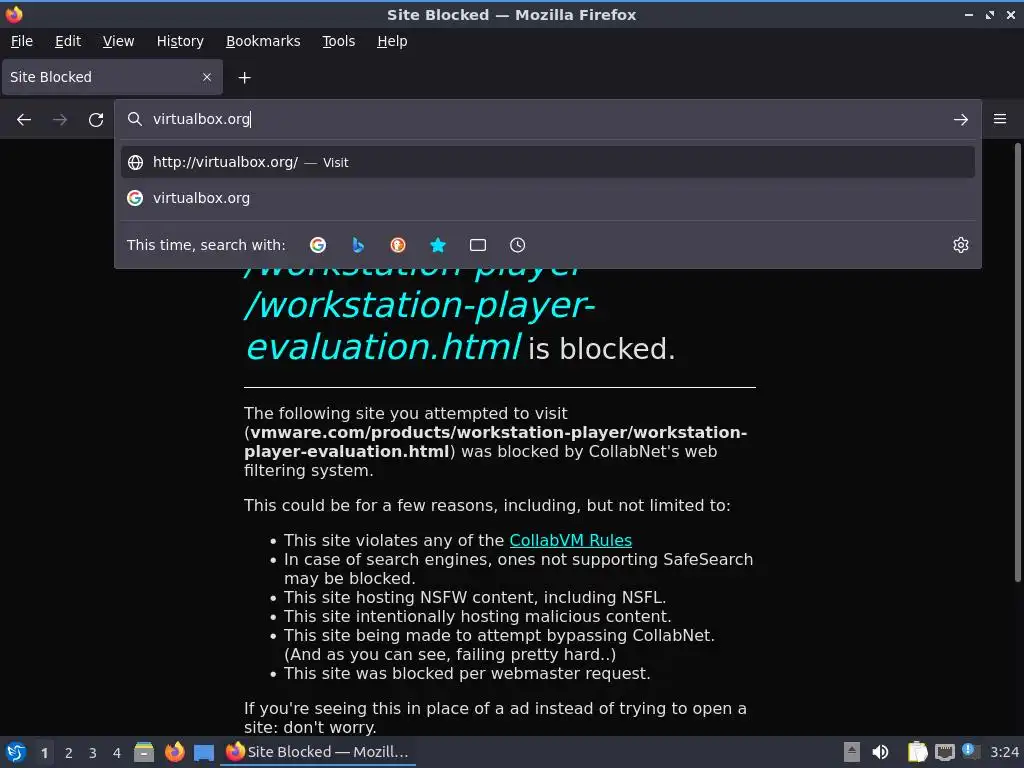The width and height of the screenshot is (1024, 768).
Task: Close the Site Blocked tab
Action: [207, 77]
